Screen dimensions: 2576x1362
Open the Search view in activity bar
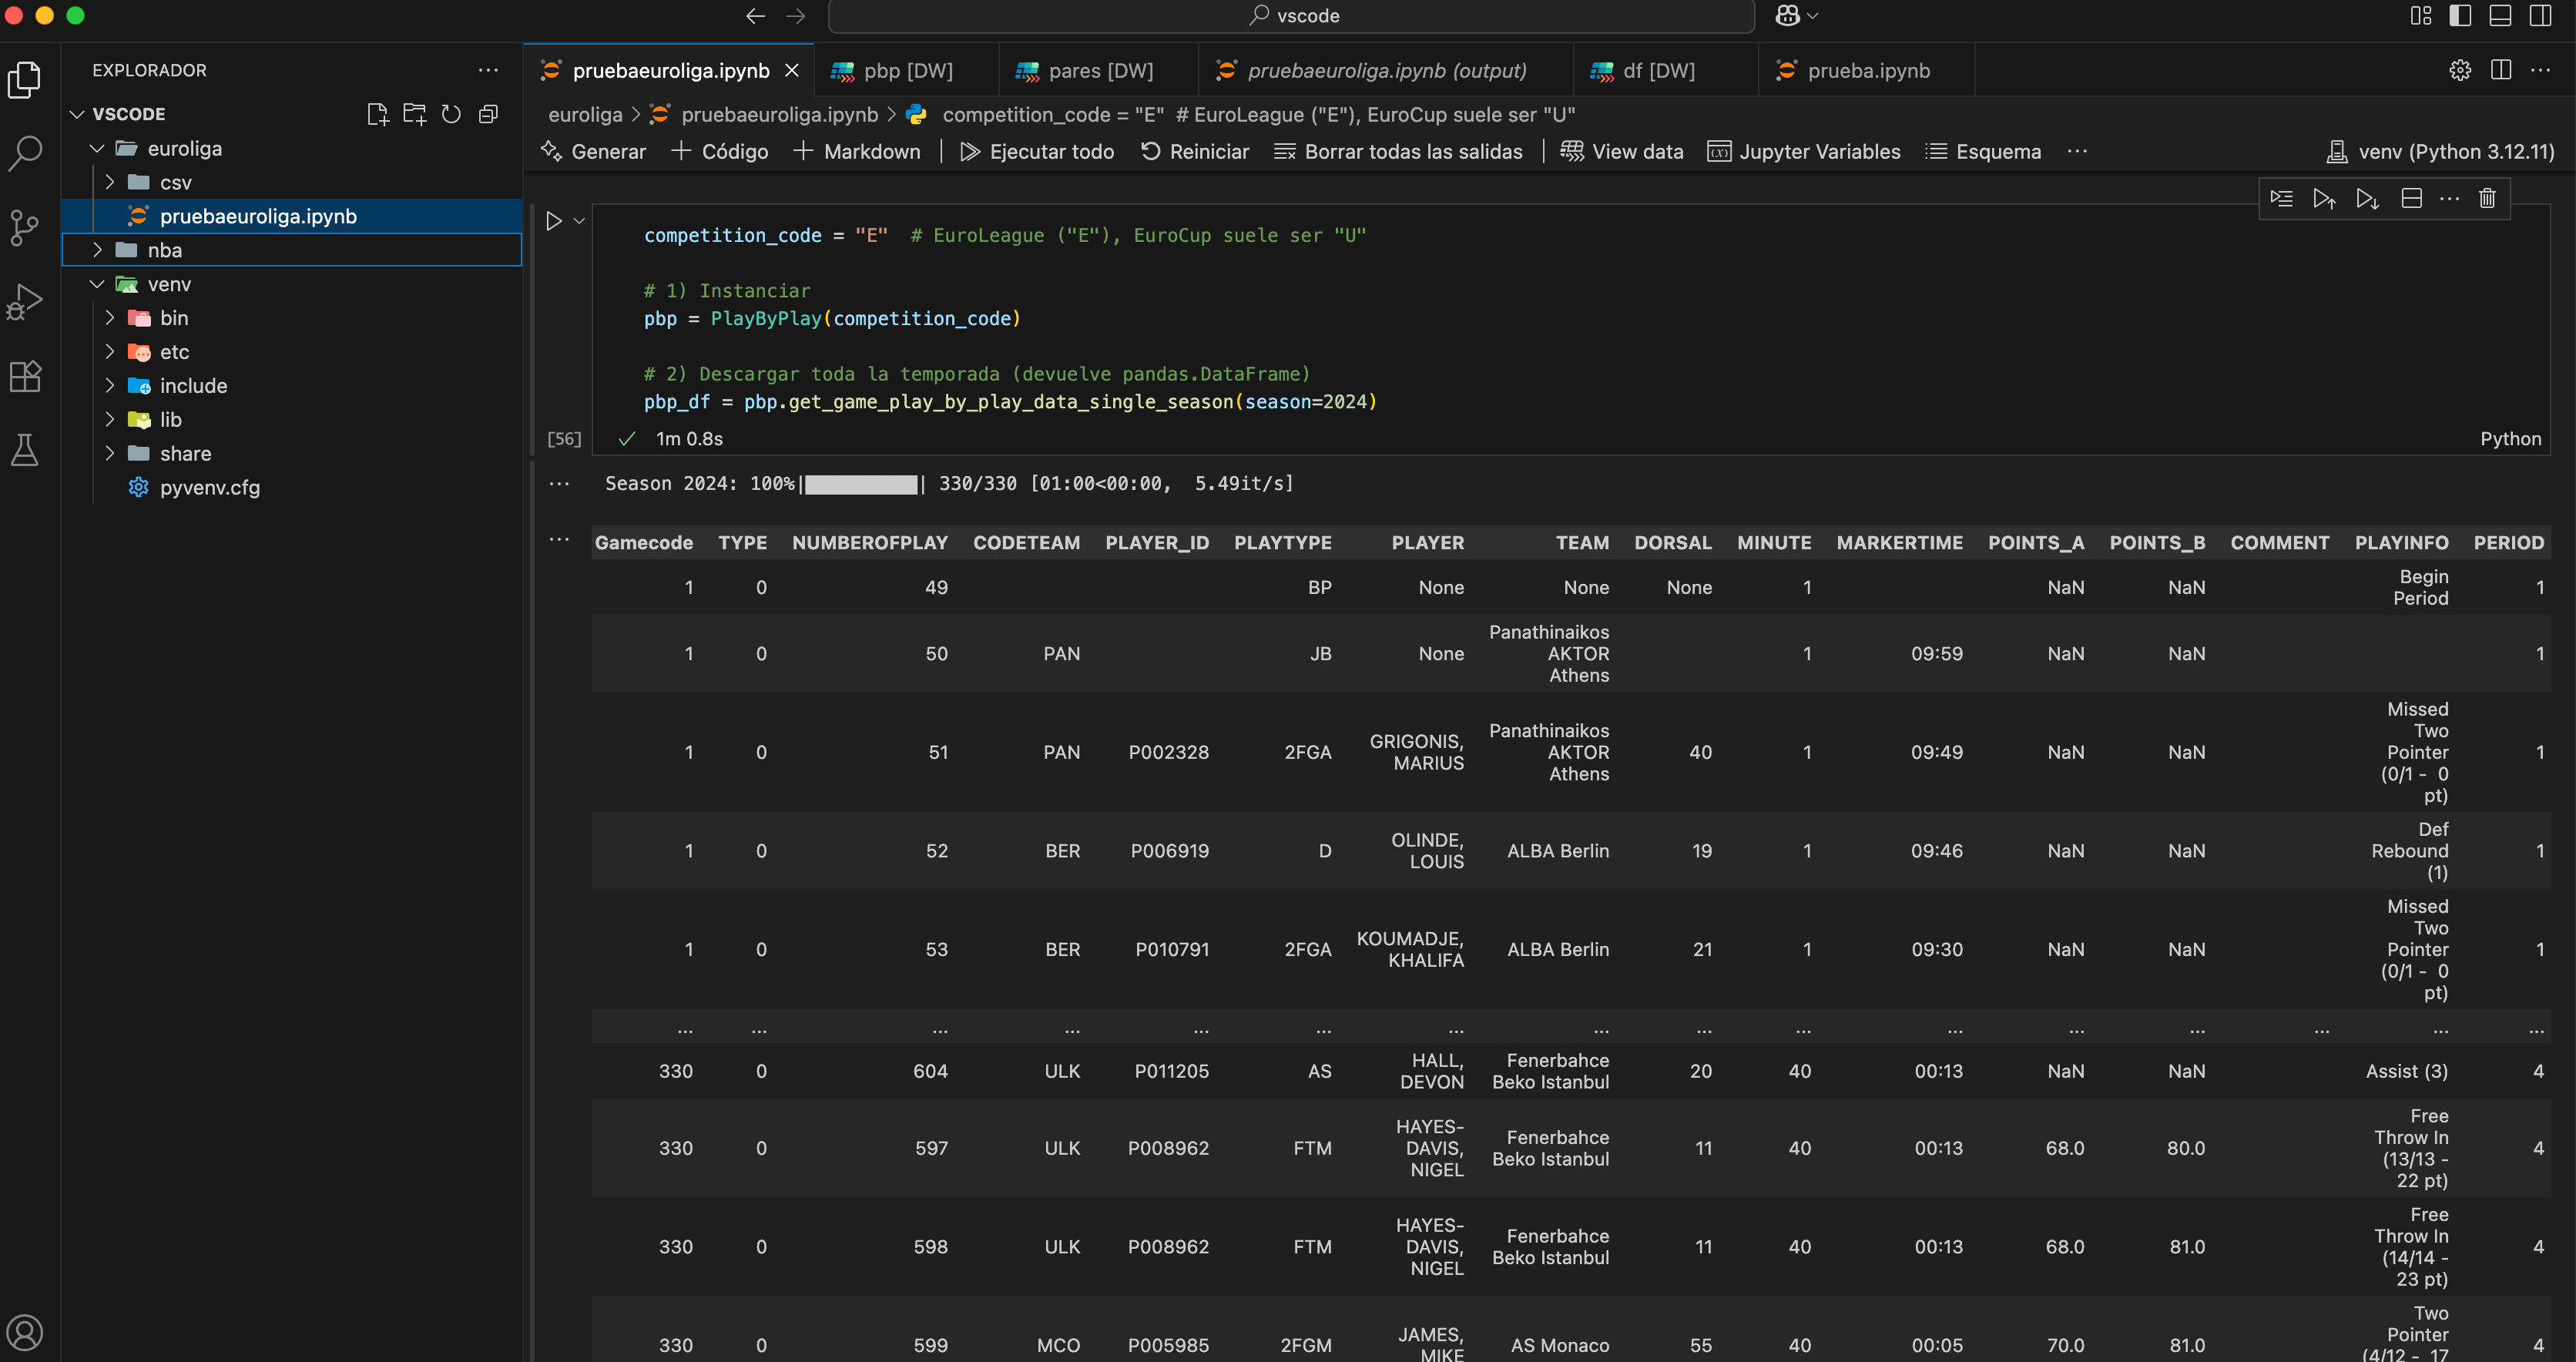[25, 153]
